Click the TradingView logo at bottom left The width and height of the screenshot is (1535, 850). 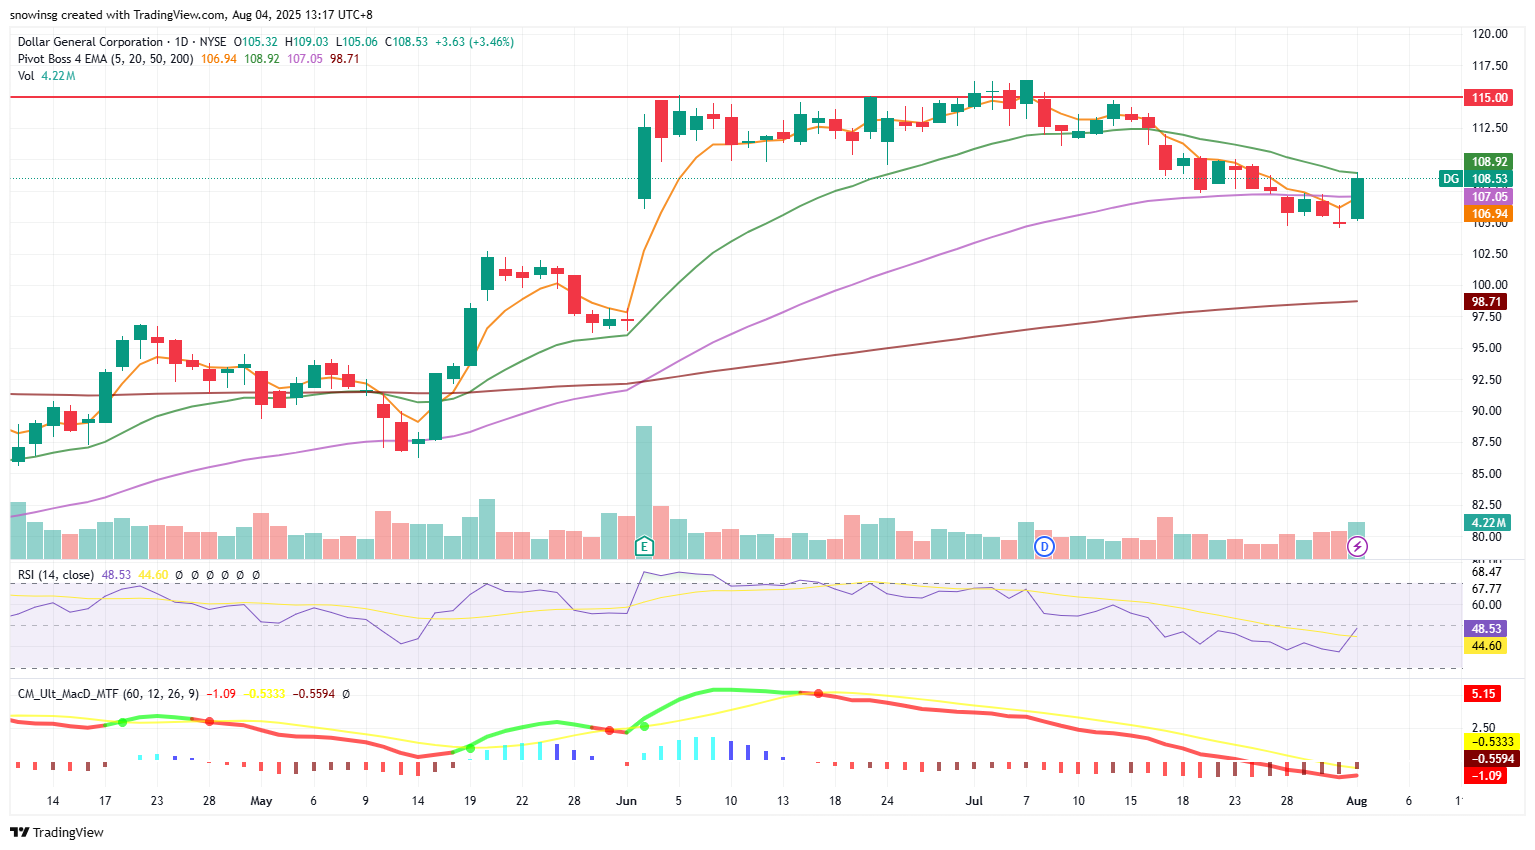click(x=21, y=832)
